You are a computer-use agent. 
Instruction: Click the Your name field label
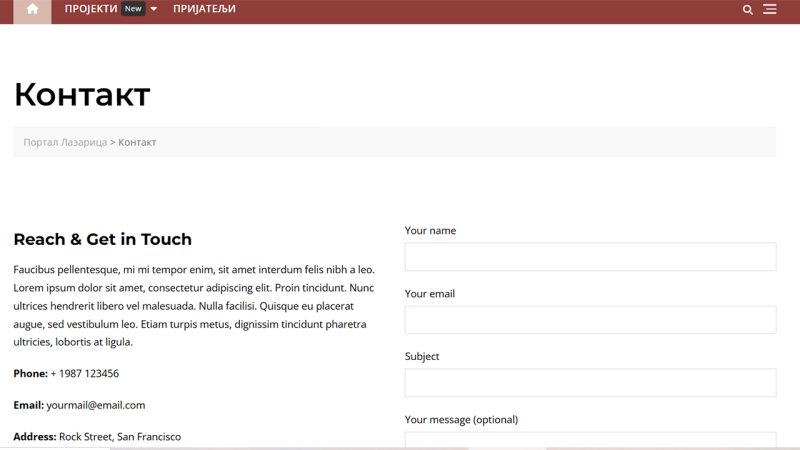[430, 231]
